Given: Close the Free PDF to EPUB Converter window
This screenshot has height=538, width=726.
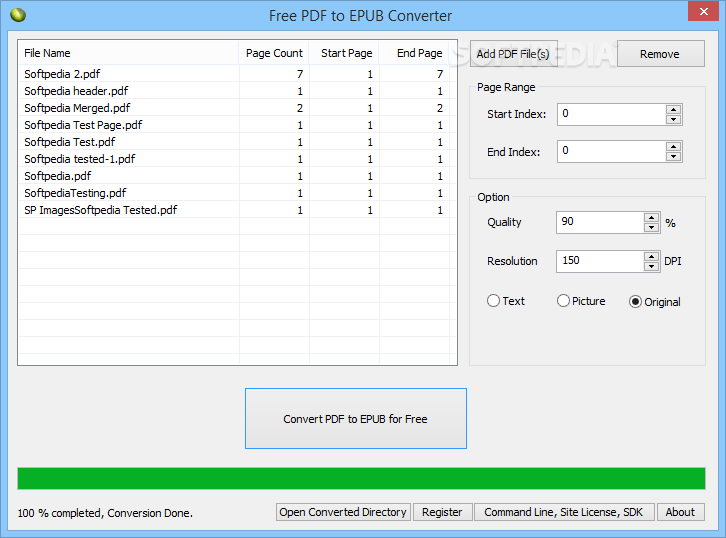Looking at the screenshot, I should (x=703, y=12).
